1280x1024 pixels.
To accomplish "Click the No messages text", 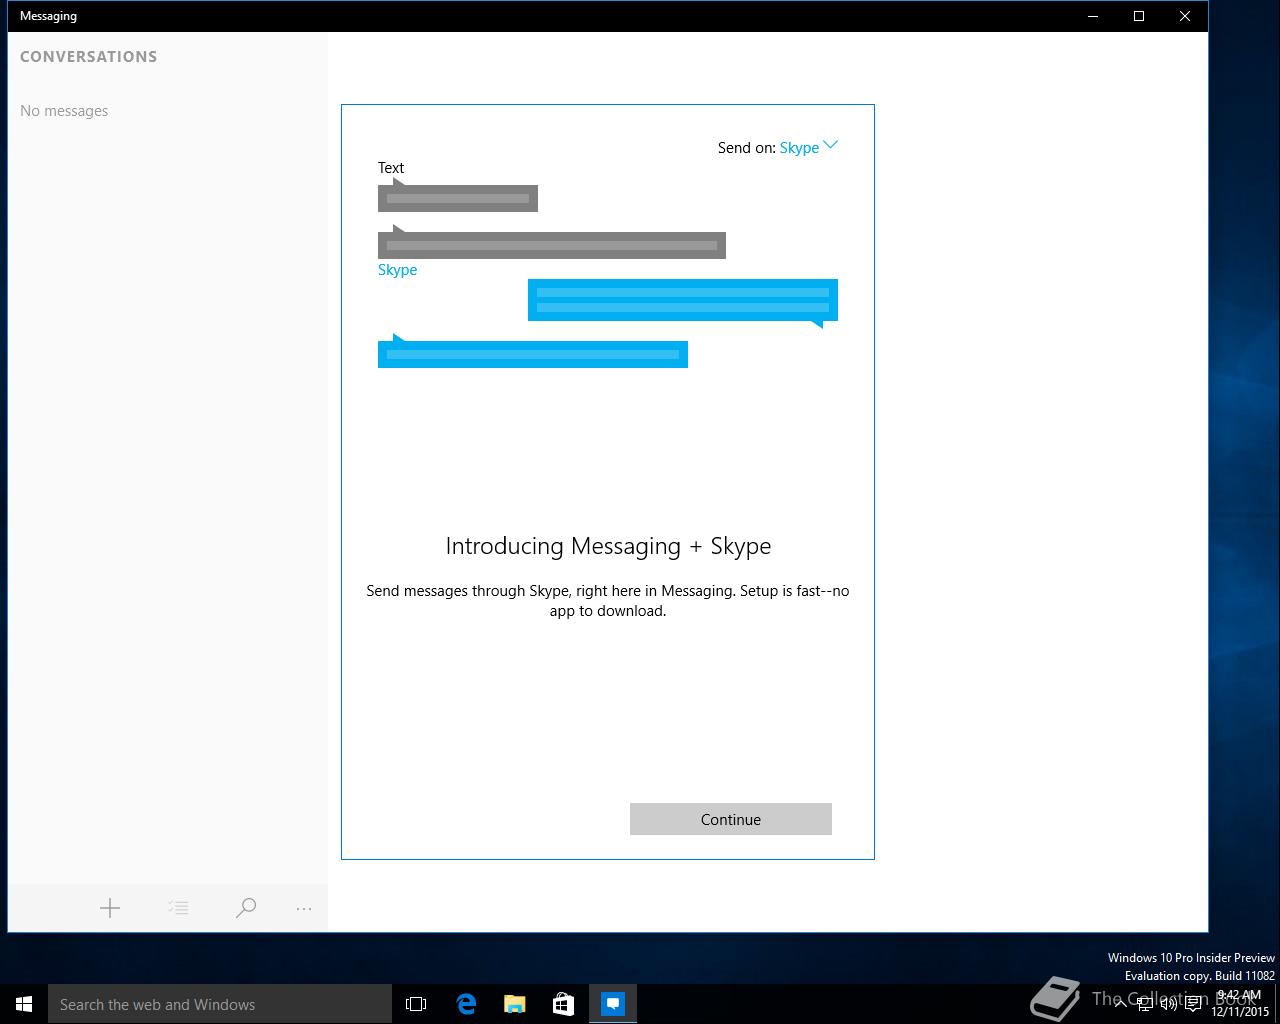I will coord(64,111).
